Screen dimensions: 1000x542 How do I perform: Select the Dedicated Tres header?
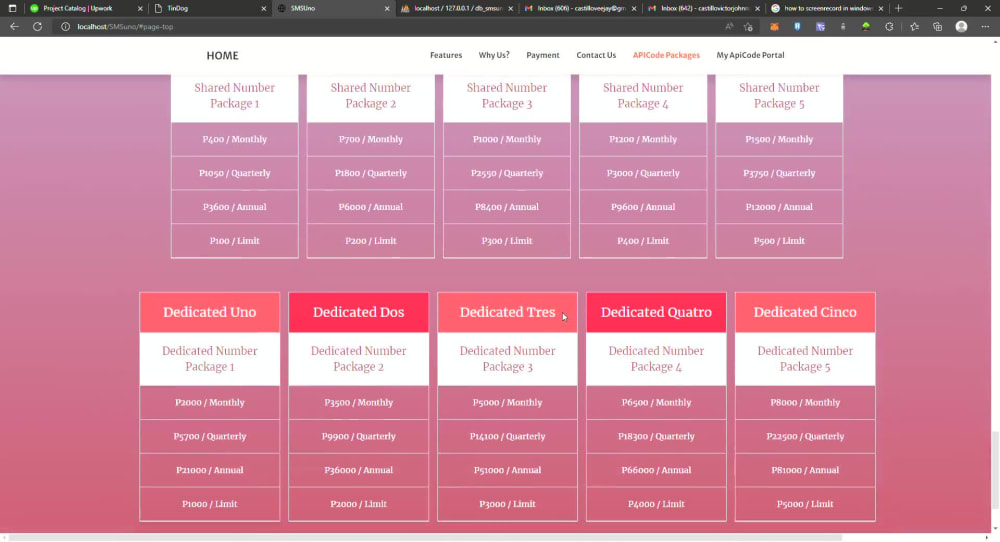click(507, 312)
